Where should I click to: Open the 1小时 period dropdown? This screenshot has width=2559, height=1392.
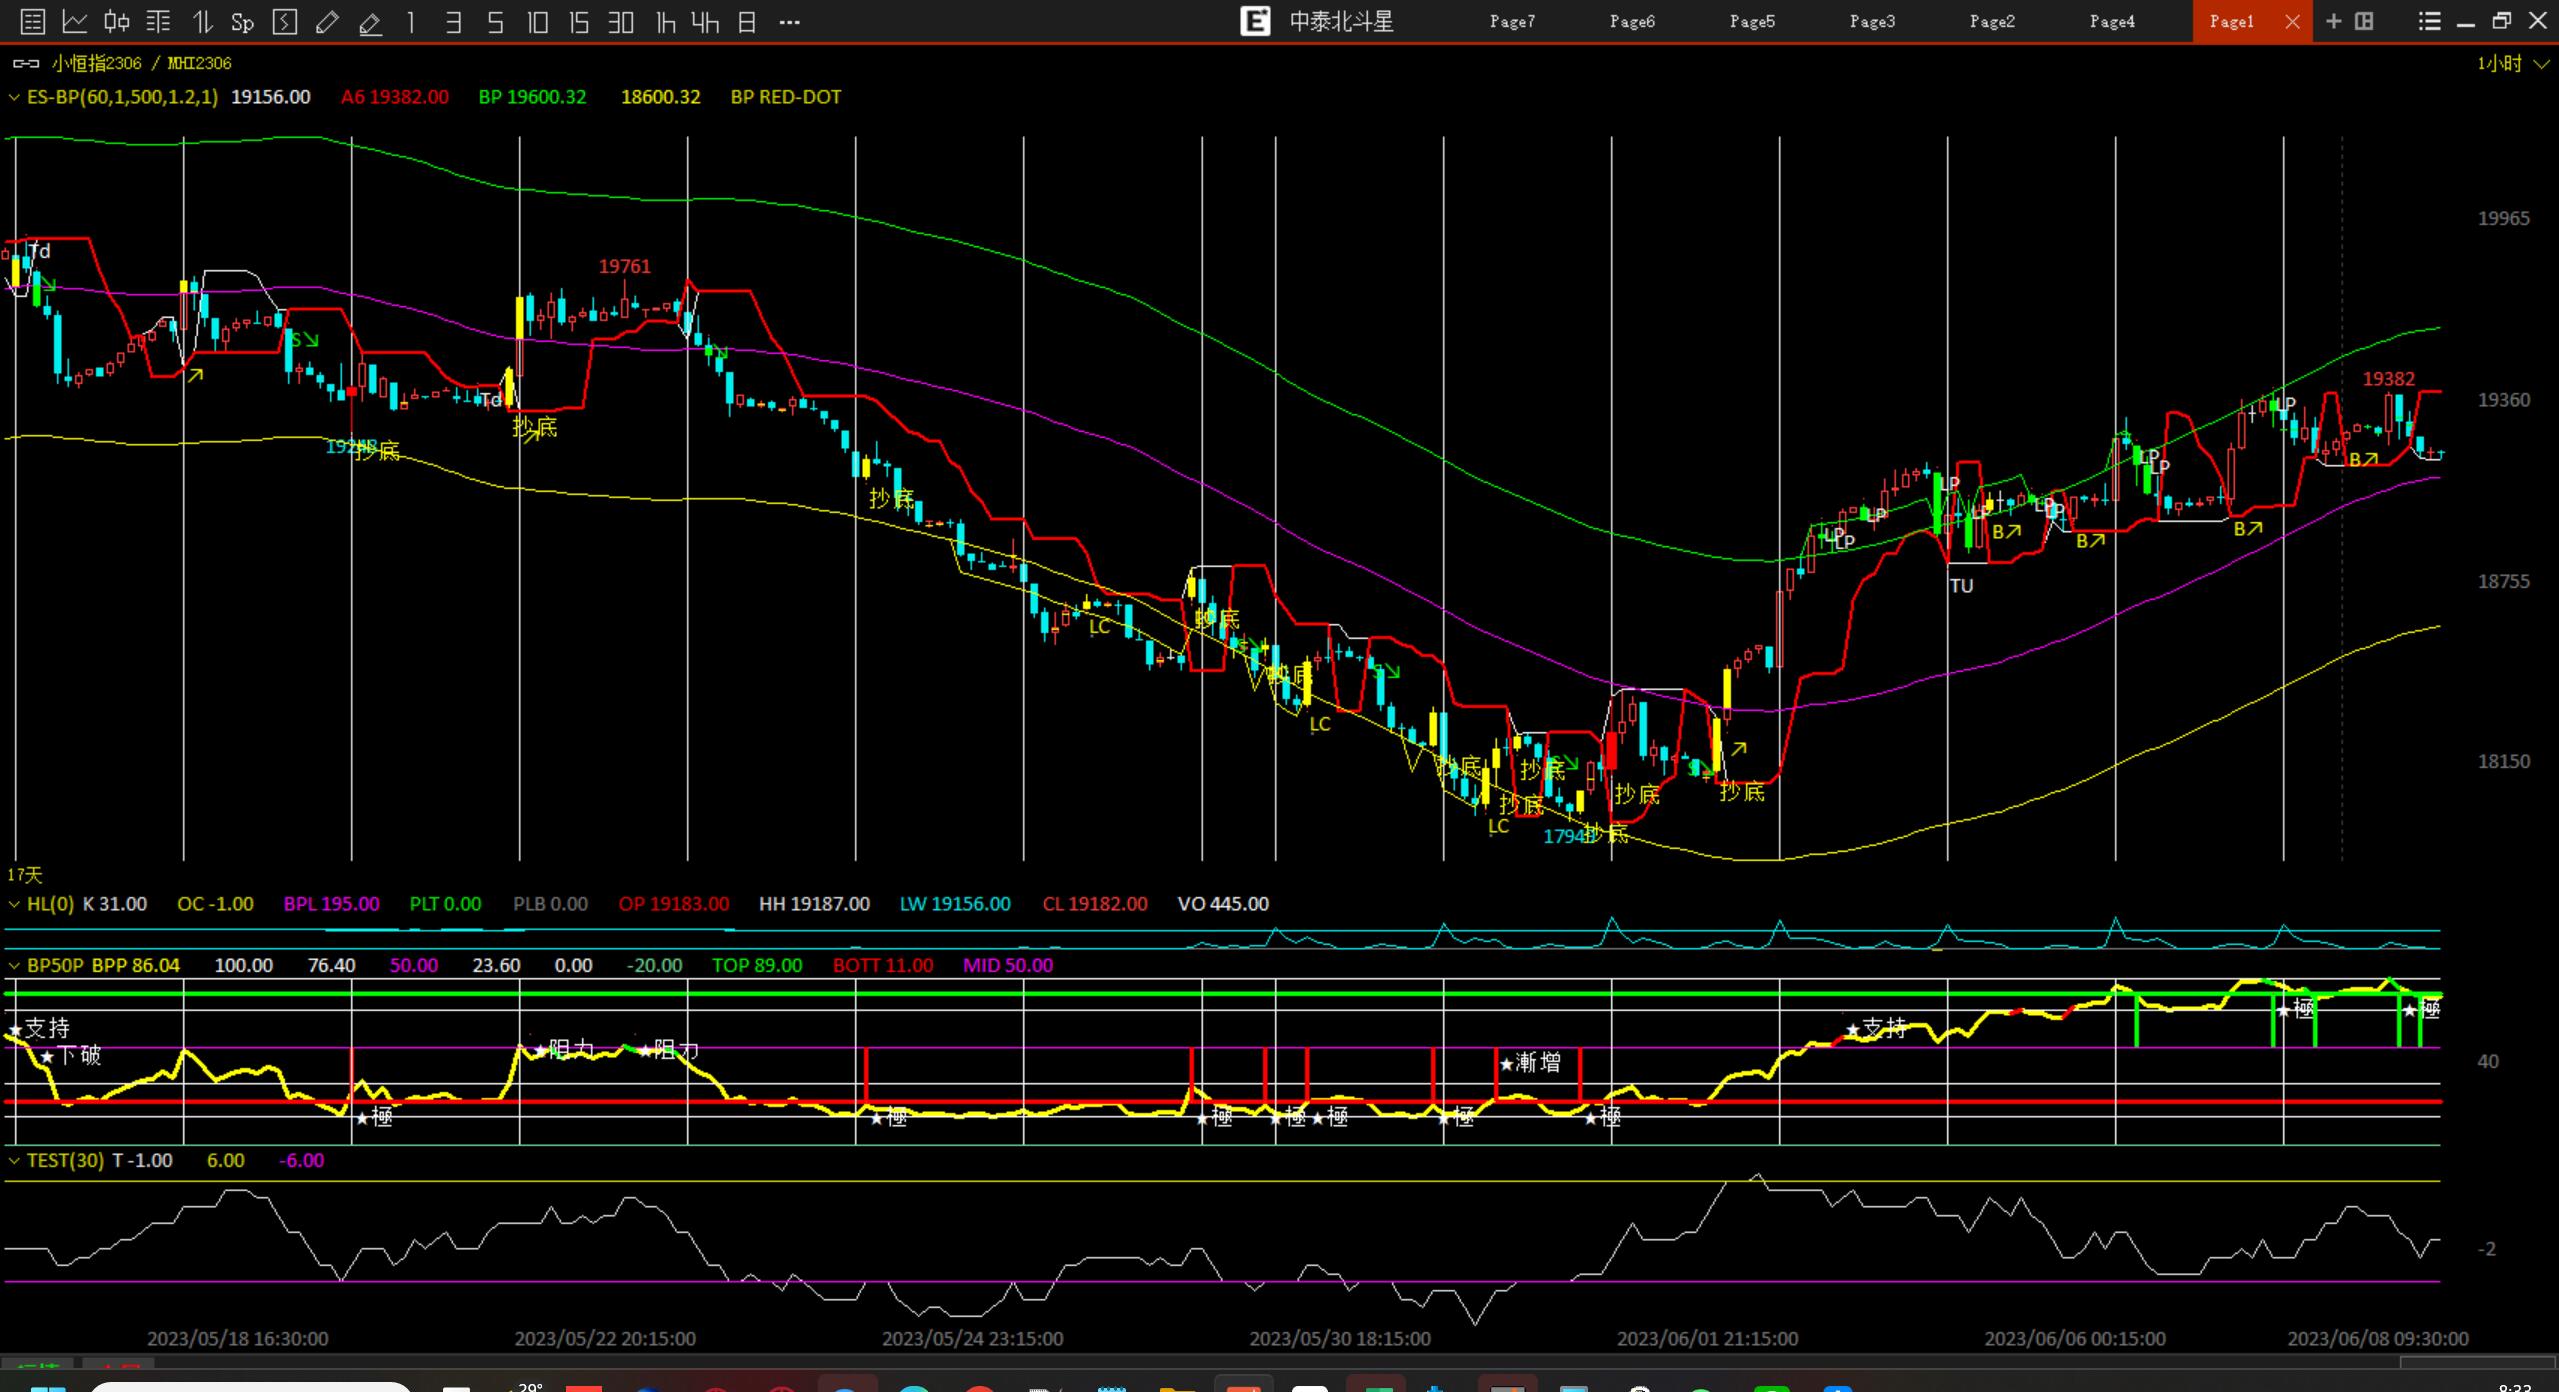2513,64
